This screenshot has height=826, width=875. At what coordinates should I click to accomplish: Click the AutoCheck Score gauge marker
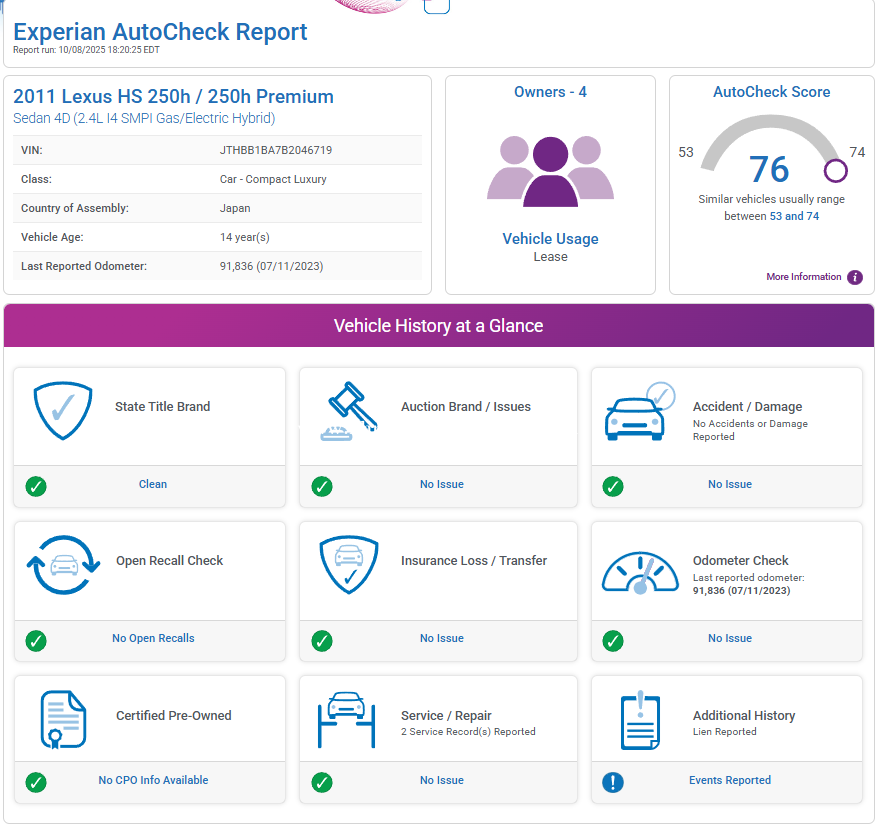pos(836,171)
